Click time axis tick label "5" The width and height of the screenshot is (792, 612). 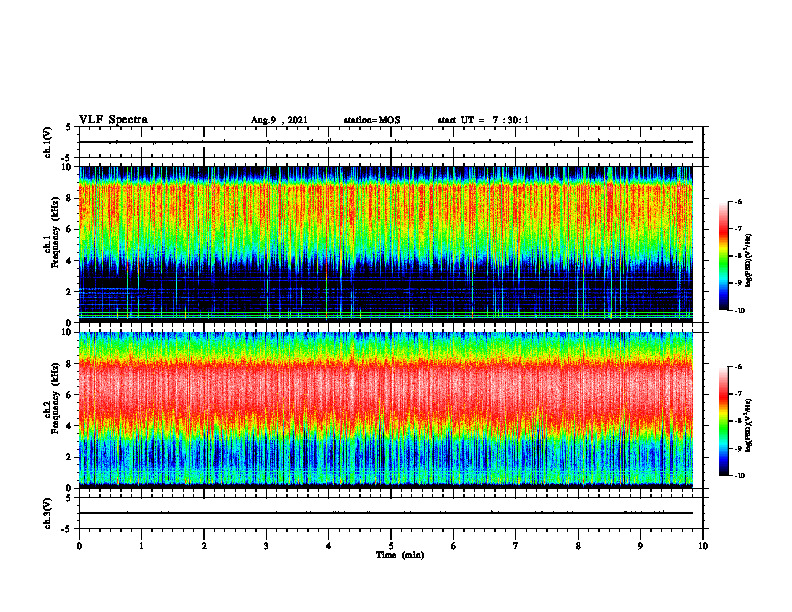[391, 546]
